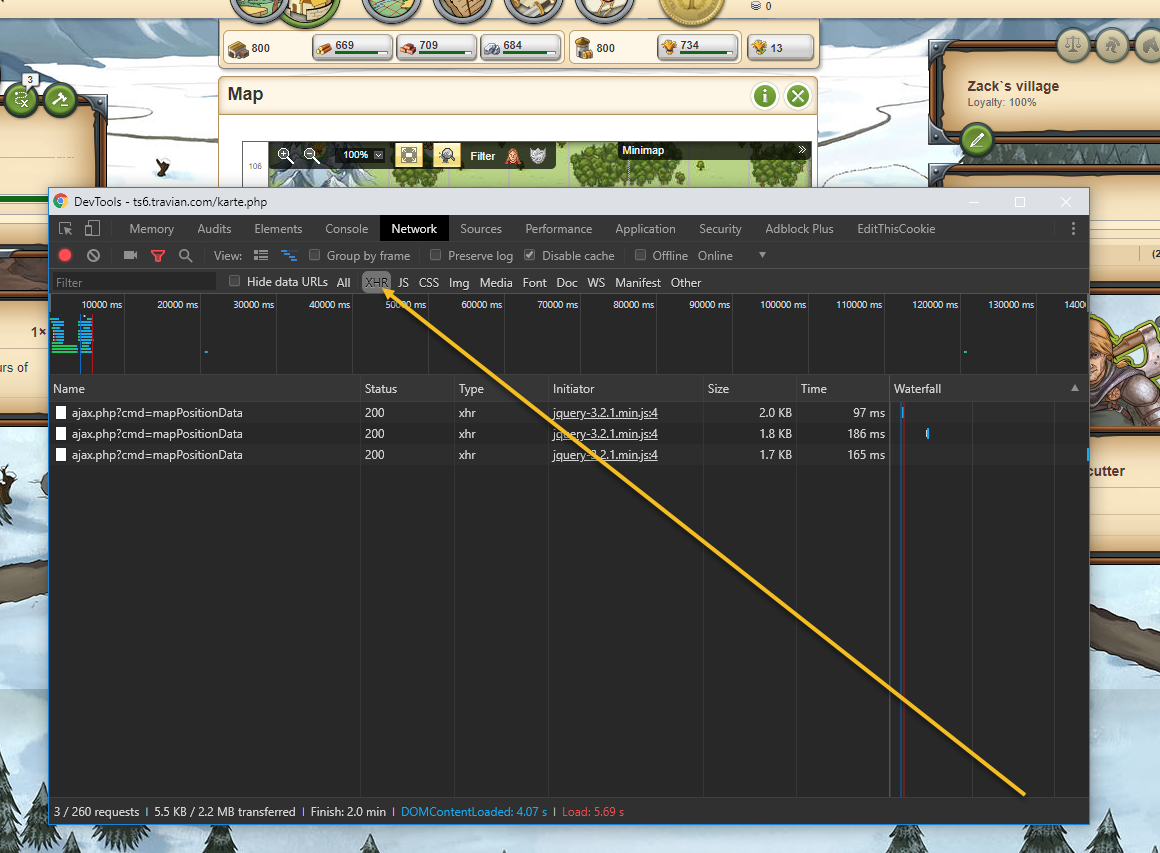1160x853 pixels.
Task: Collapse the Minimap with double chevron
Action: tap(802, 149)
